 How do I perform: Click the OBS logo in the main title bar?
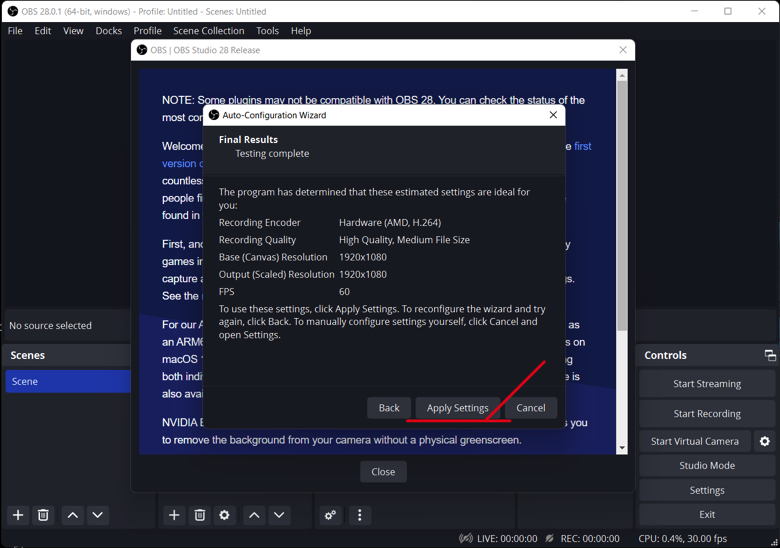[x=13, y=11]
